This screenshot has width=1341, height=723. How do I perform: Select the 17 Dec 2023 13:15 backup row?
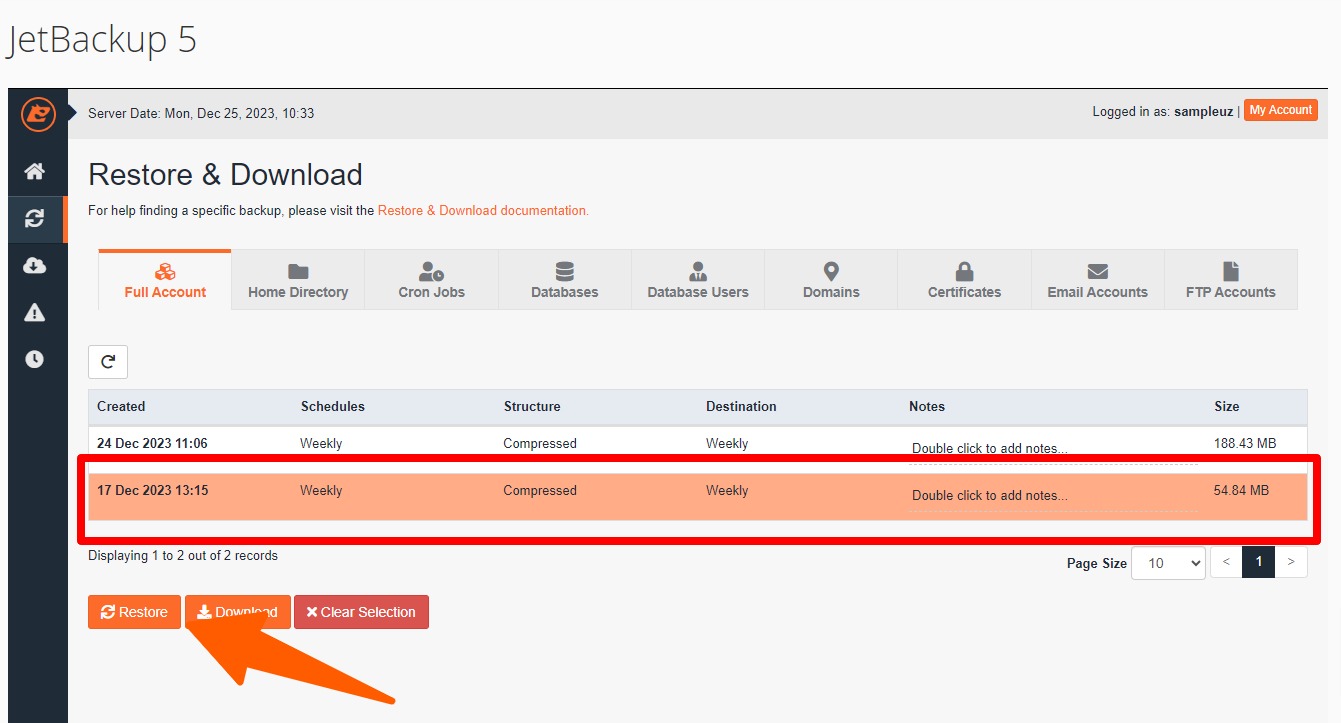pyautogui.click(x=697, y=496)
